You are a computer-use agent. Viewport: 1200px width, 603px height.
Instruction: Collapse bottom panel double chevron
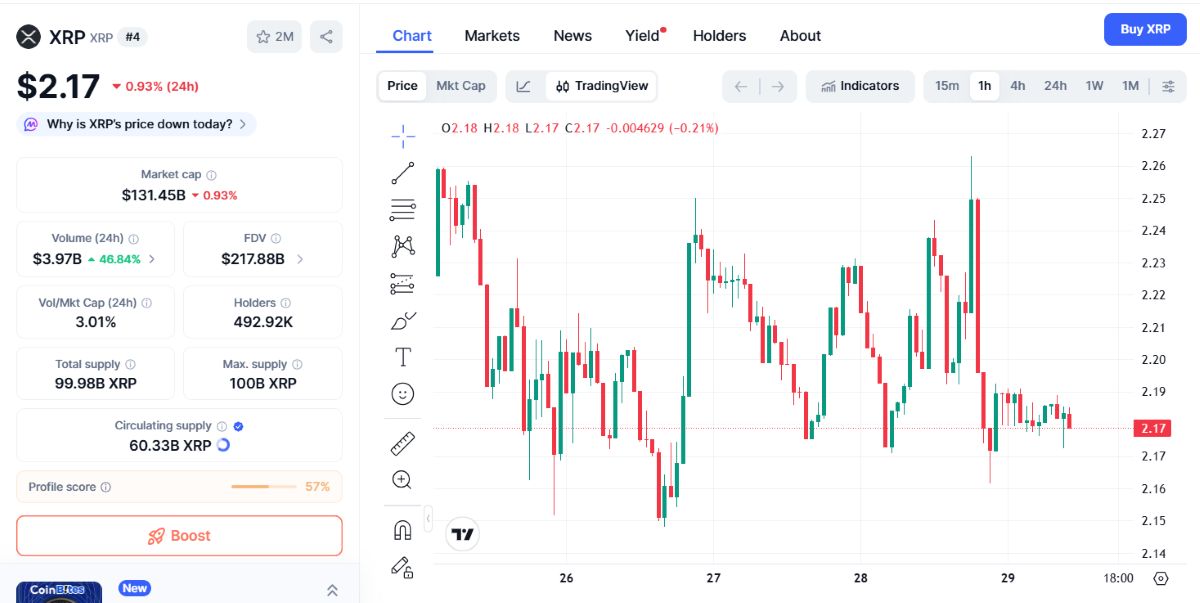(332, 590)
